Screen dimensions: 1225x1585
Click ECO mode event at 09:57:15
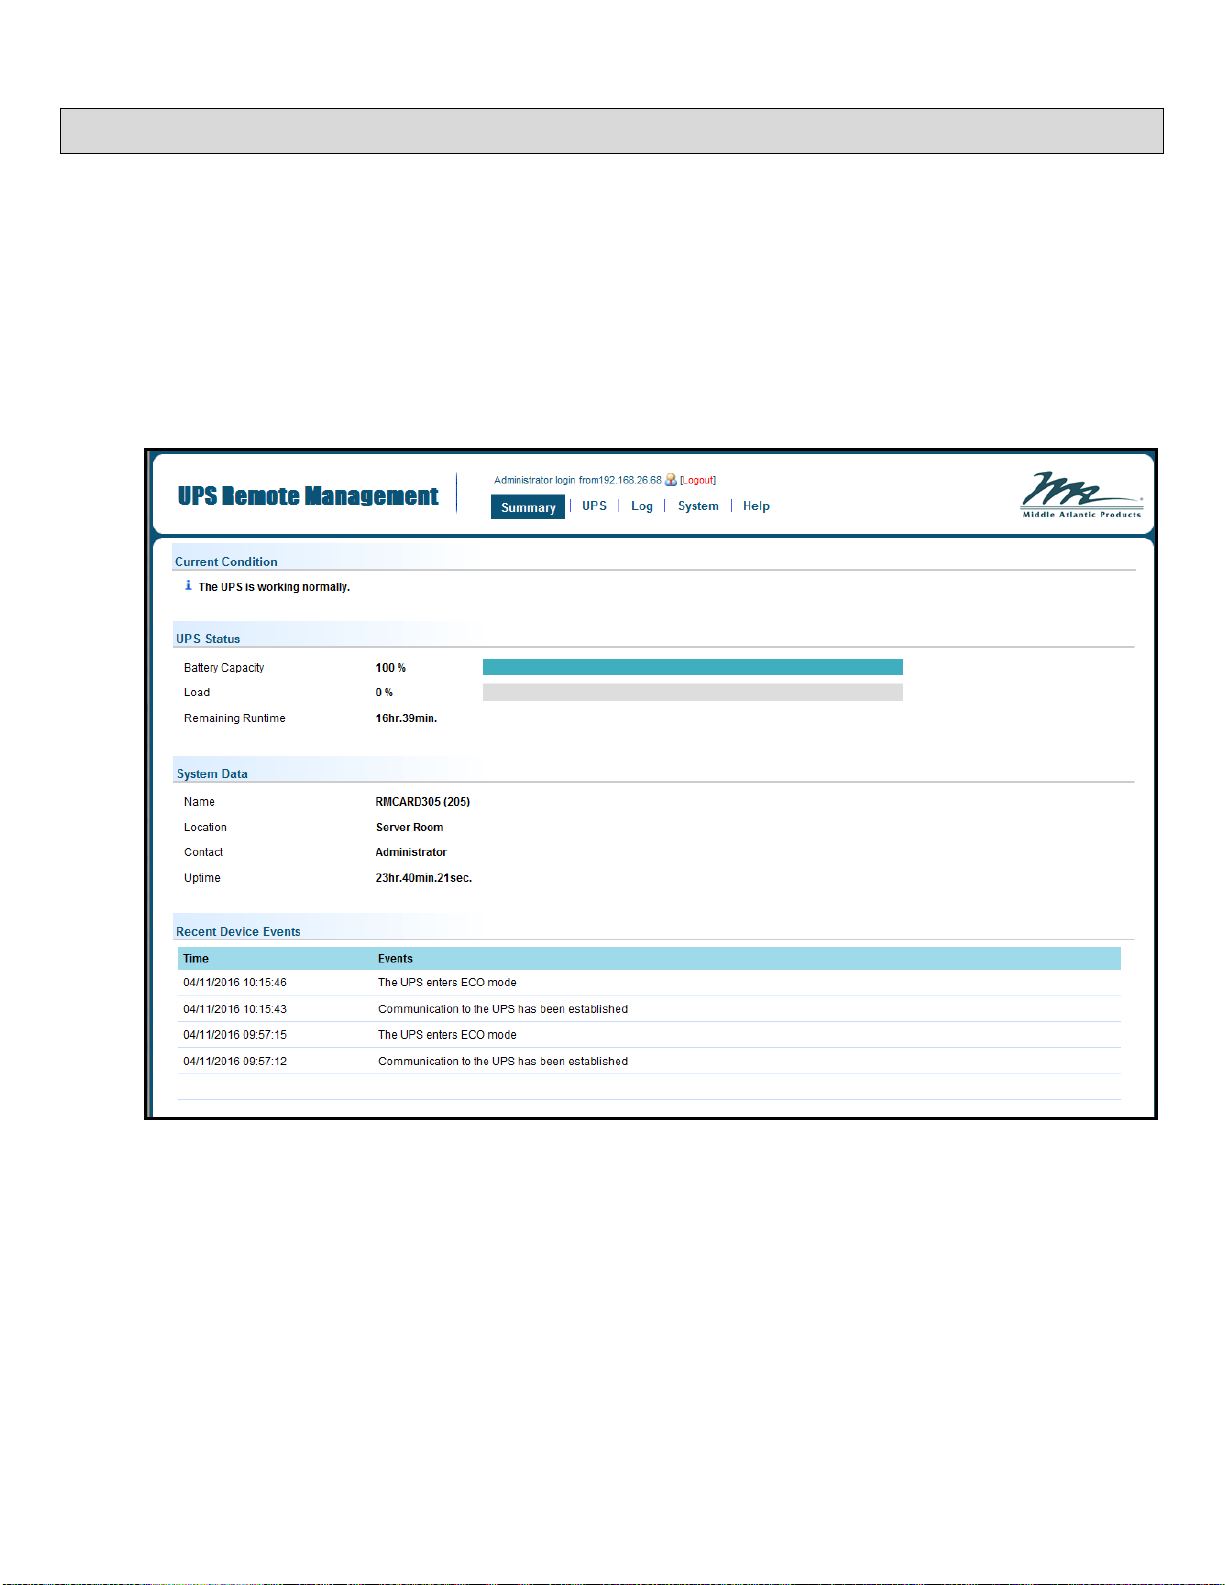(447, 1035)
